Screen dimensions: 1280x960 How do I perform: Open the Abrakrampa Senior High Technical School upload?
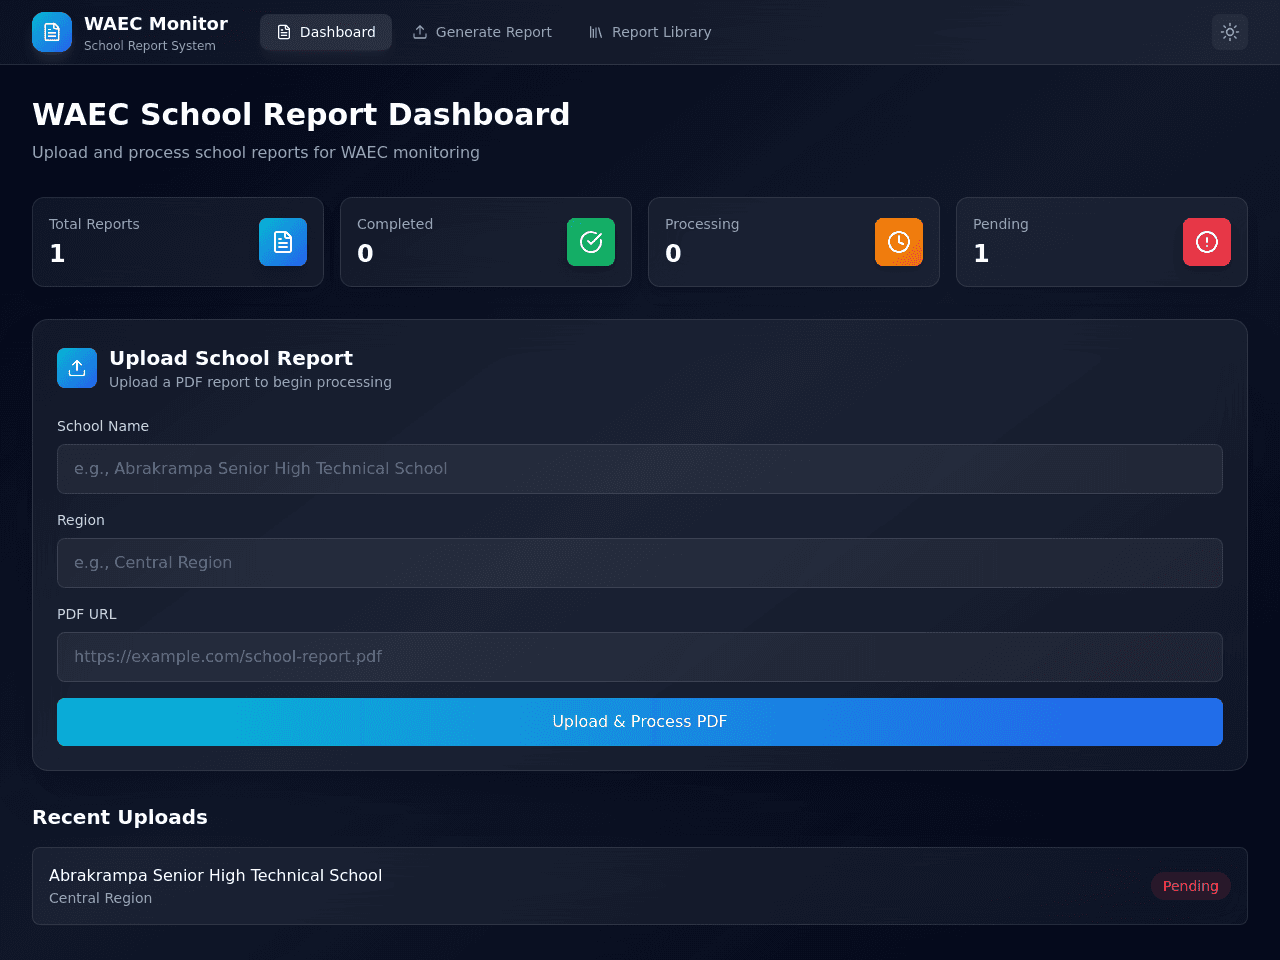pyautogui.click(x=640, y=886)
